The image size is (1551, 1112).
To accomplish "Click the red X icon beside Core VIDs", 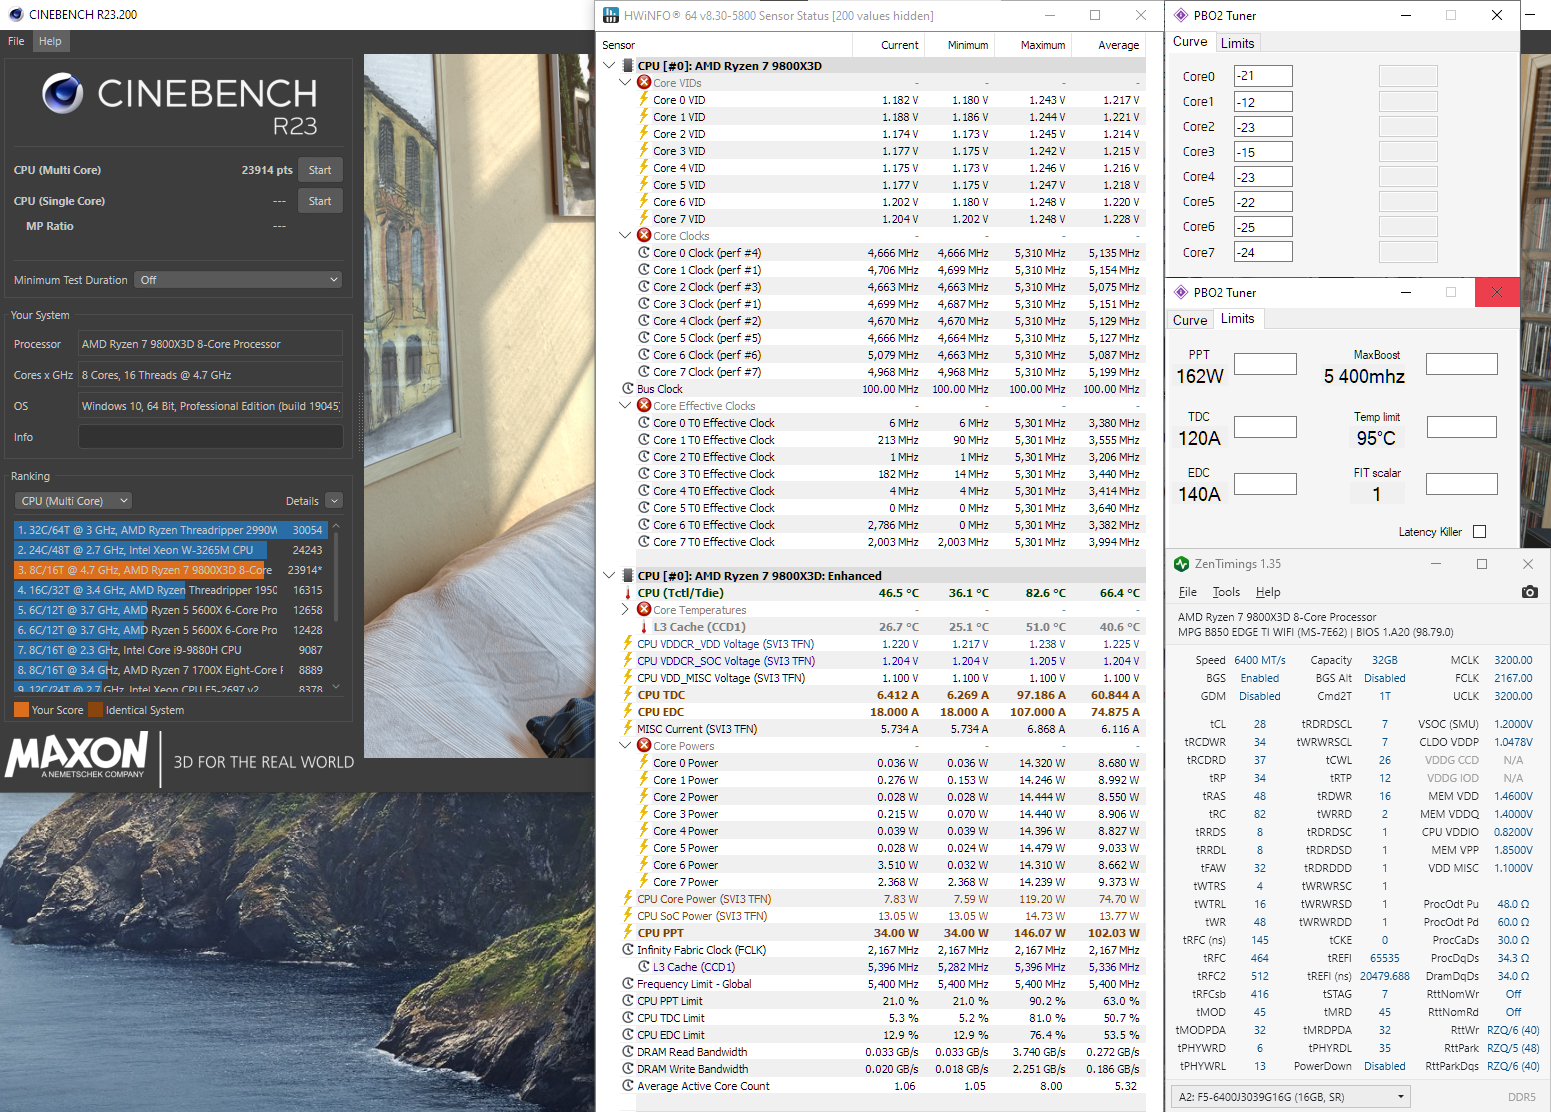I will 644,83.
